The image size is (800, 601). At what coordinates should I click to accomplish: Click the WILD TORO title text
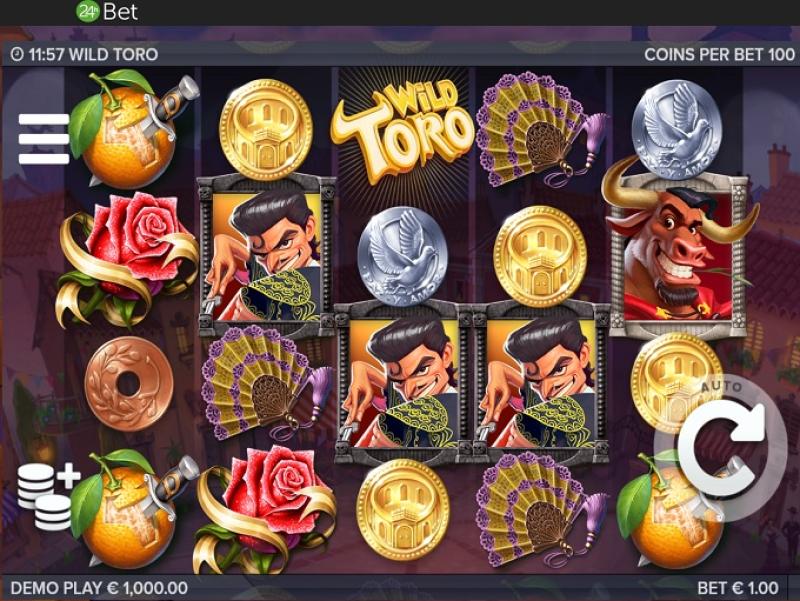click(x=113, y=55)
